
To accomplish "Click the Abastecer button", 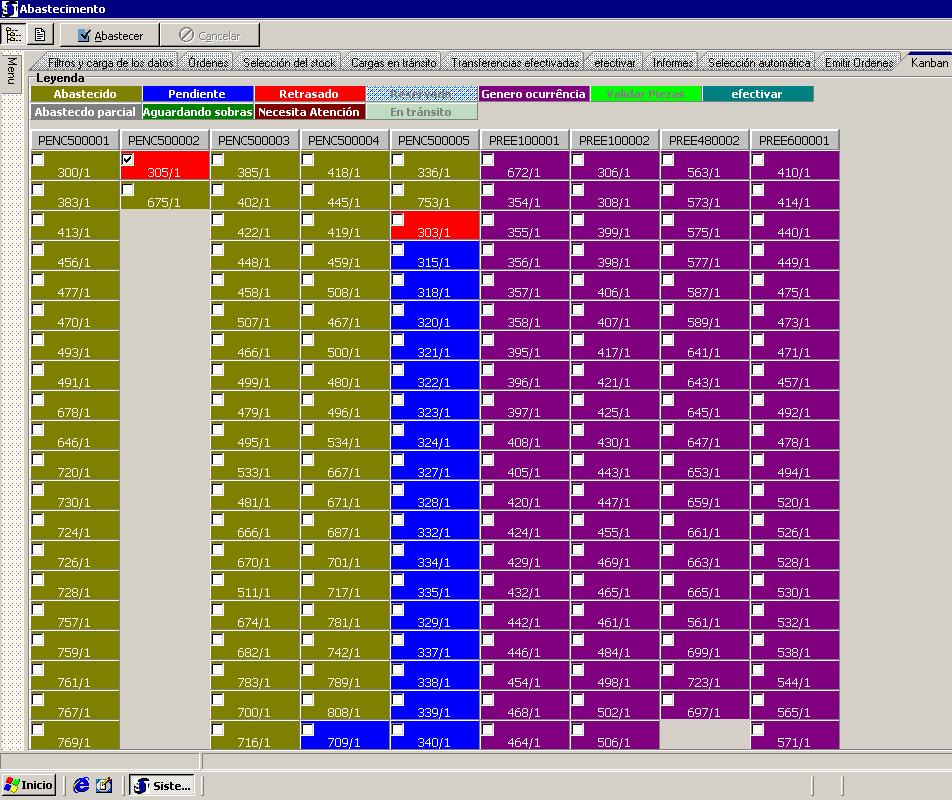I will [x=109, y=36].
